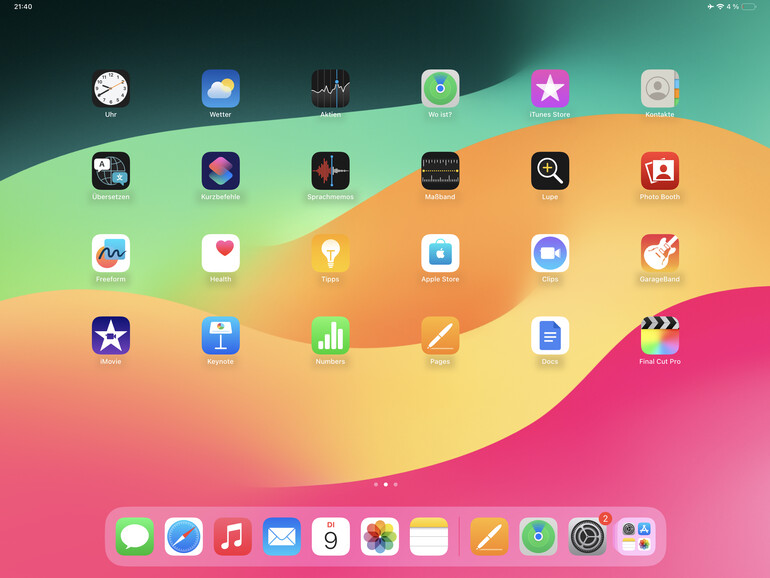Viewport: 770px width, 578px height.
Task: Open Settings with badge 2 in dock
Action: (587, 536)
